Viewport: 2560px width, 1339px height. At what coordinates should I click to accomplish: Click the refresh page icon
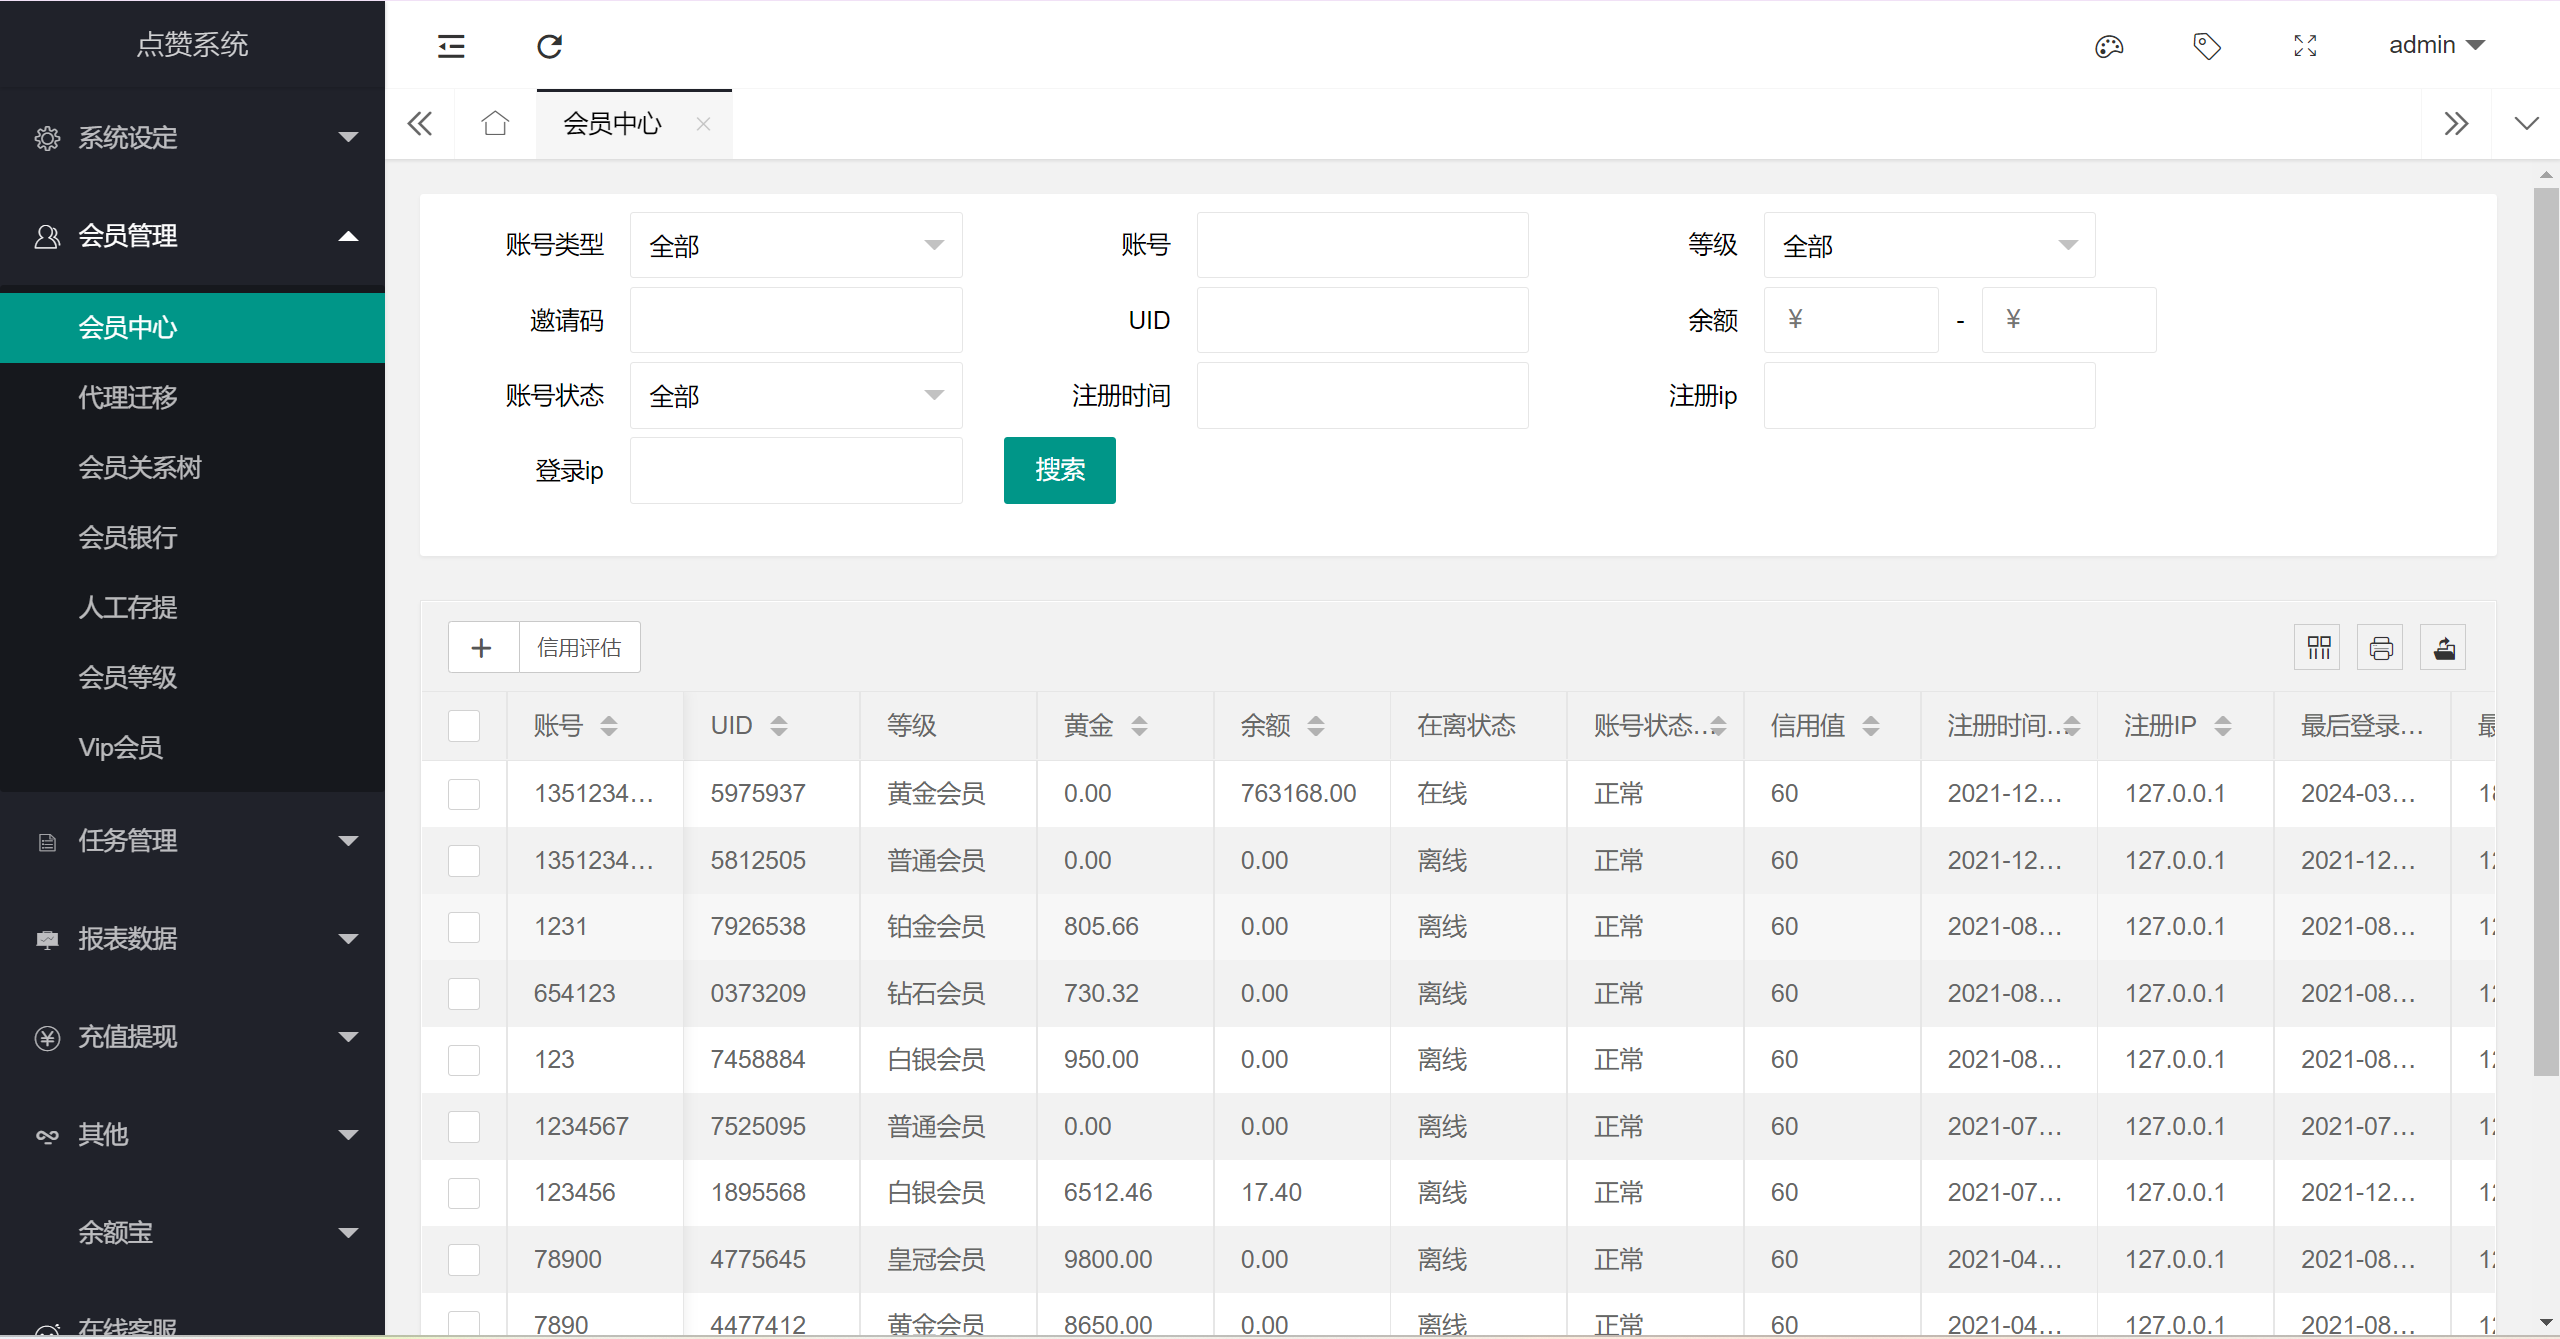549,46
